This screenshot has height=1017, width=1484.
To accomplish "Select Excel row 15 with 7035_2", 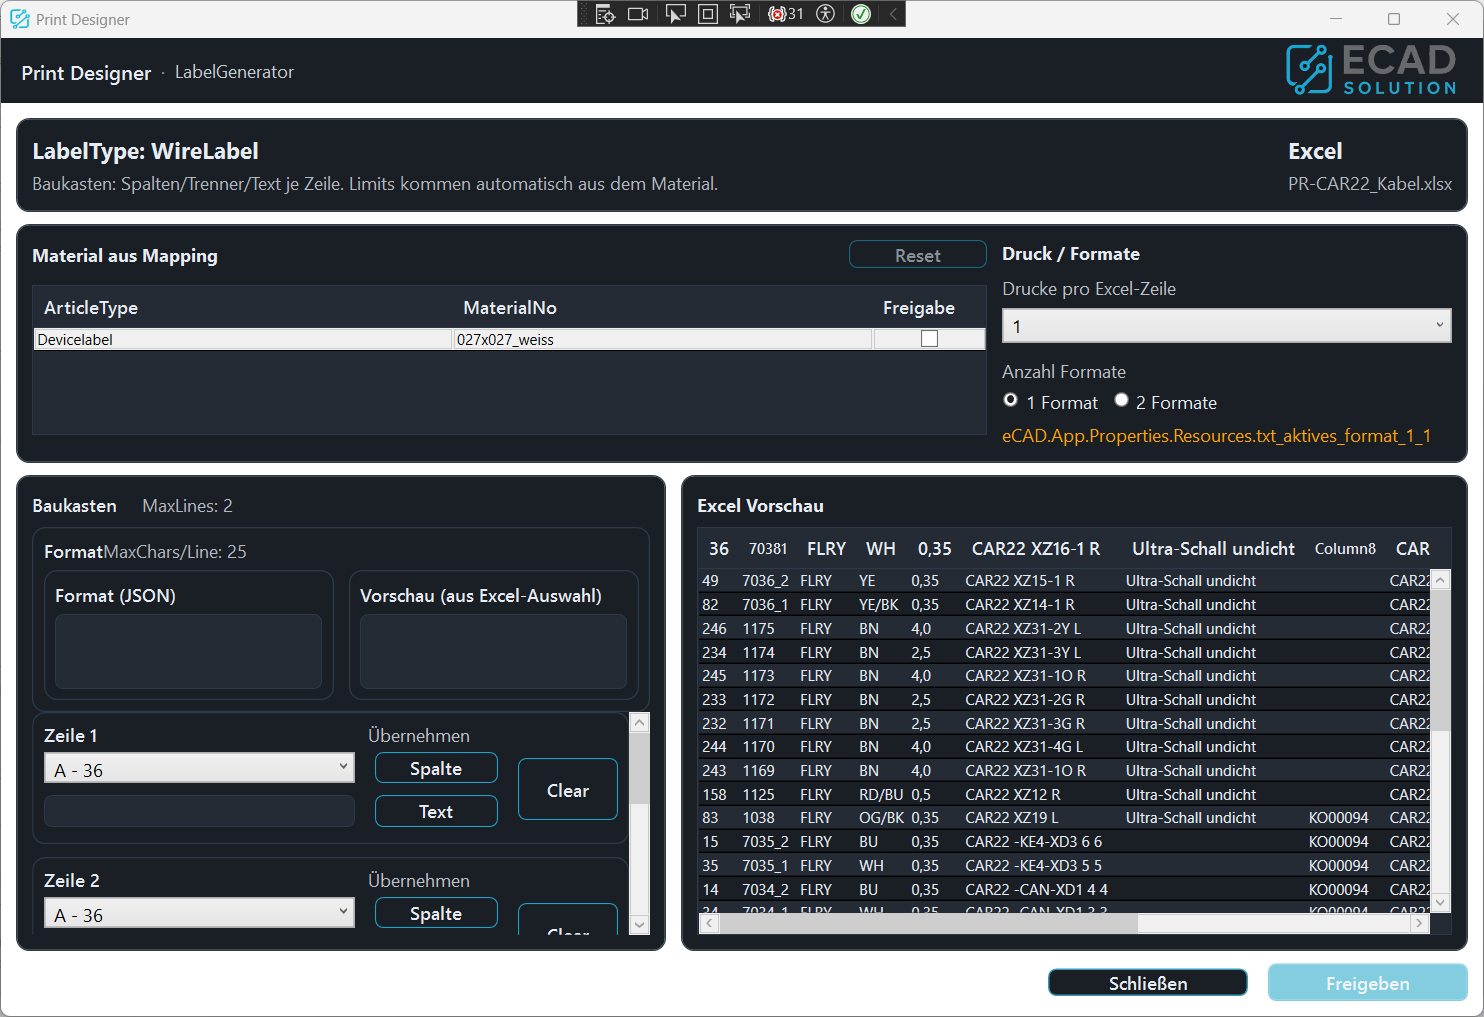I will pyautogui.click(x=1064, y=841).
